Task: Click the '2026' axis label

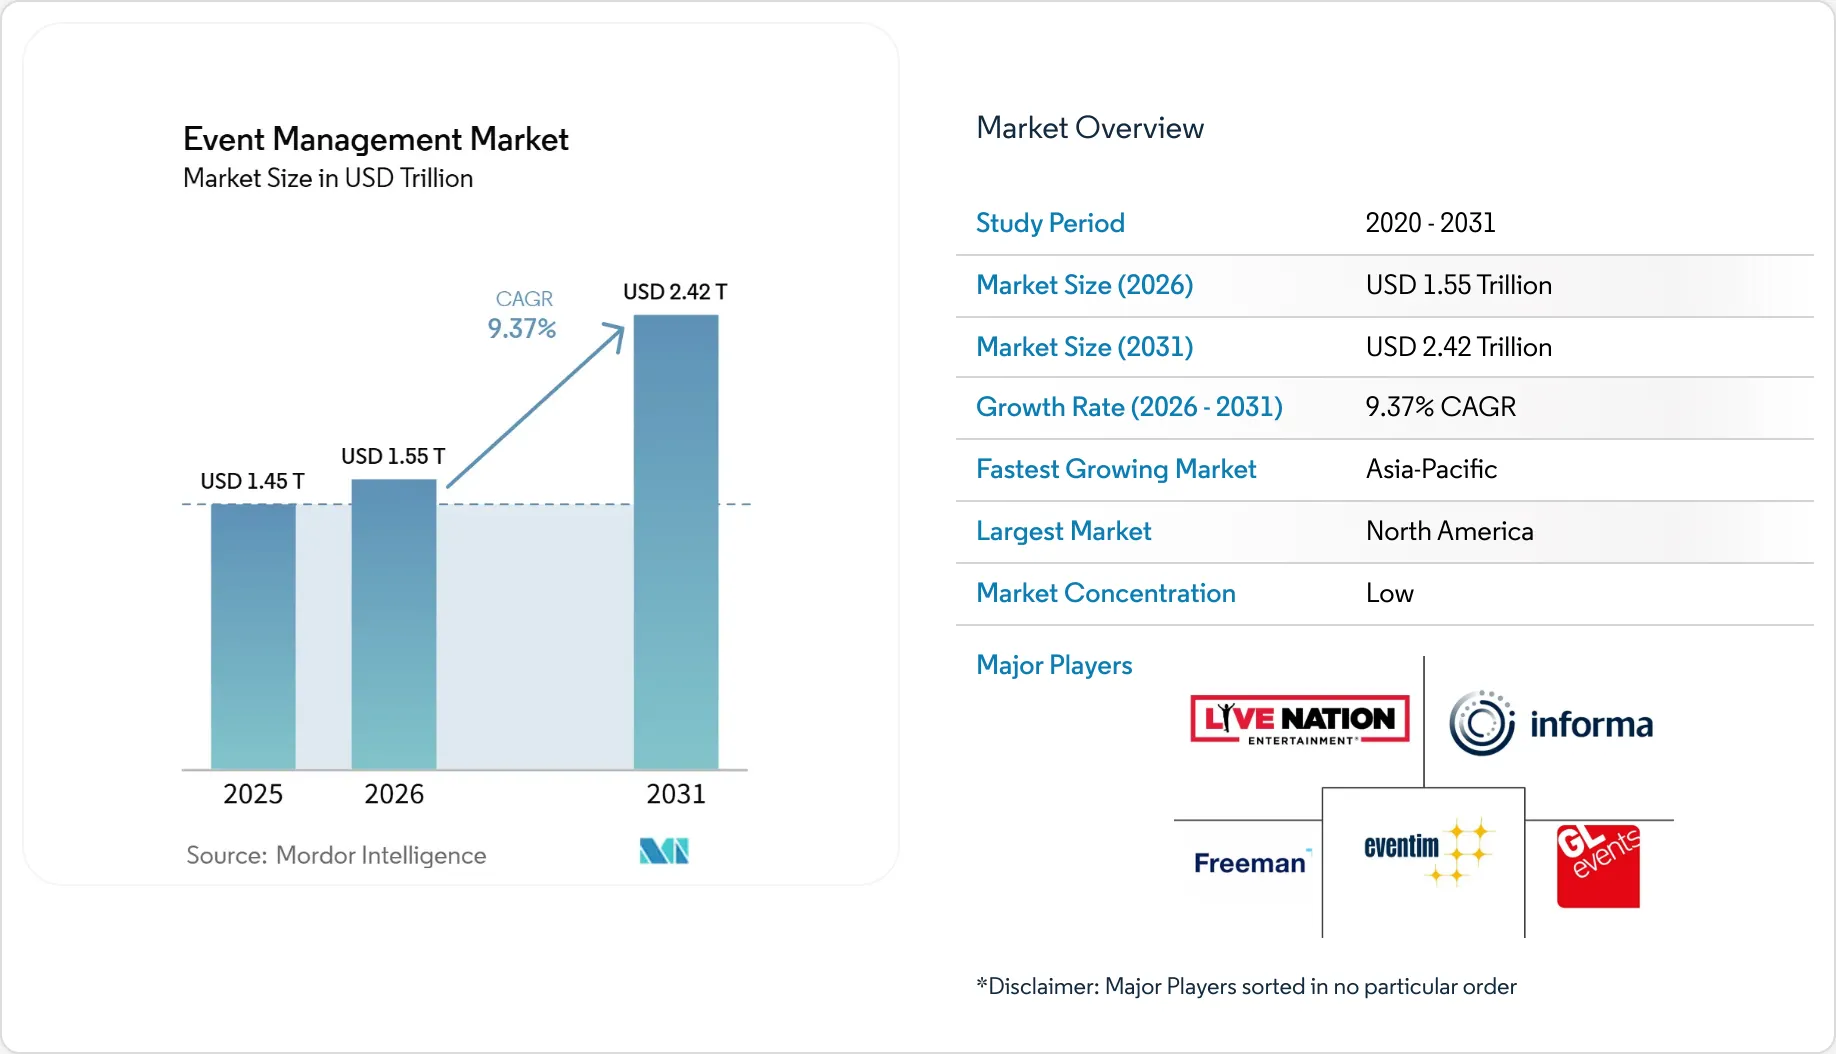Action: 394,794
